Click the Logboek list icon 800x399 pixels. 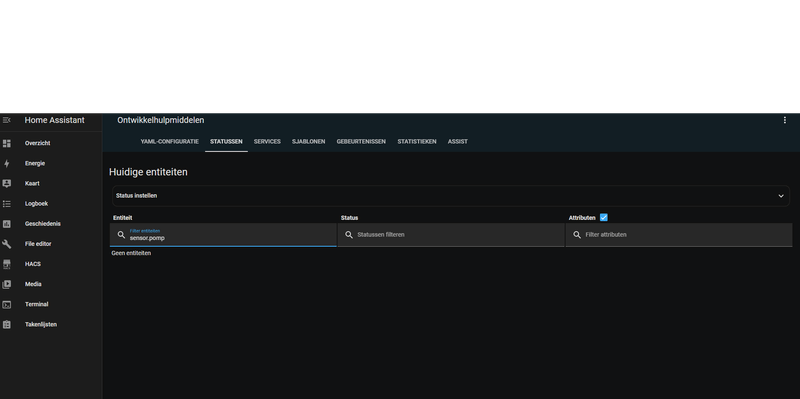coord(7,204)
